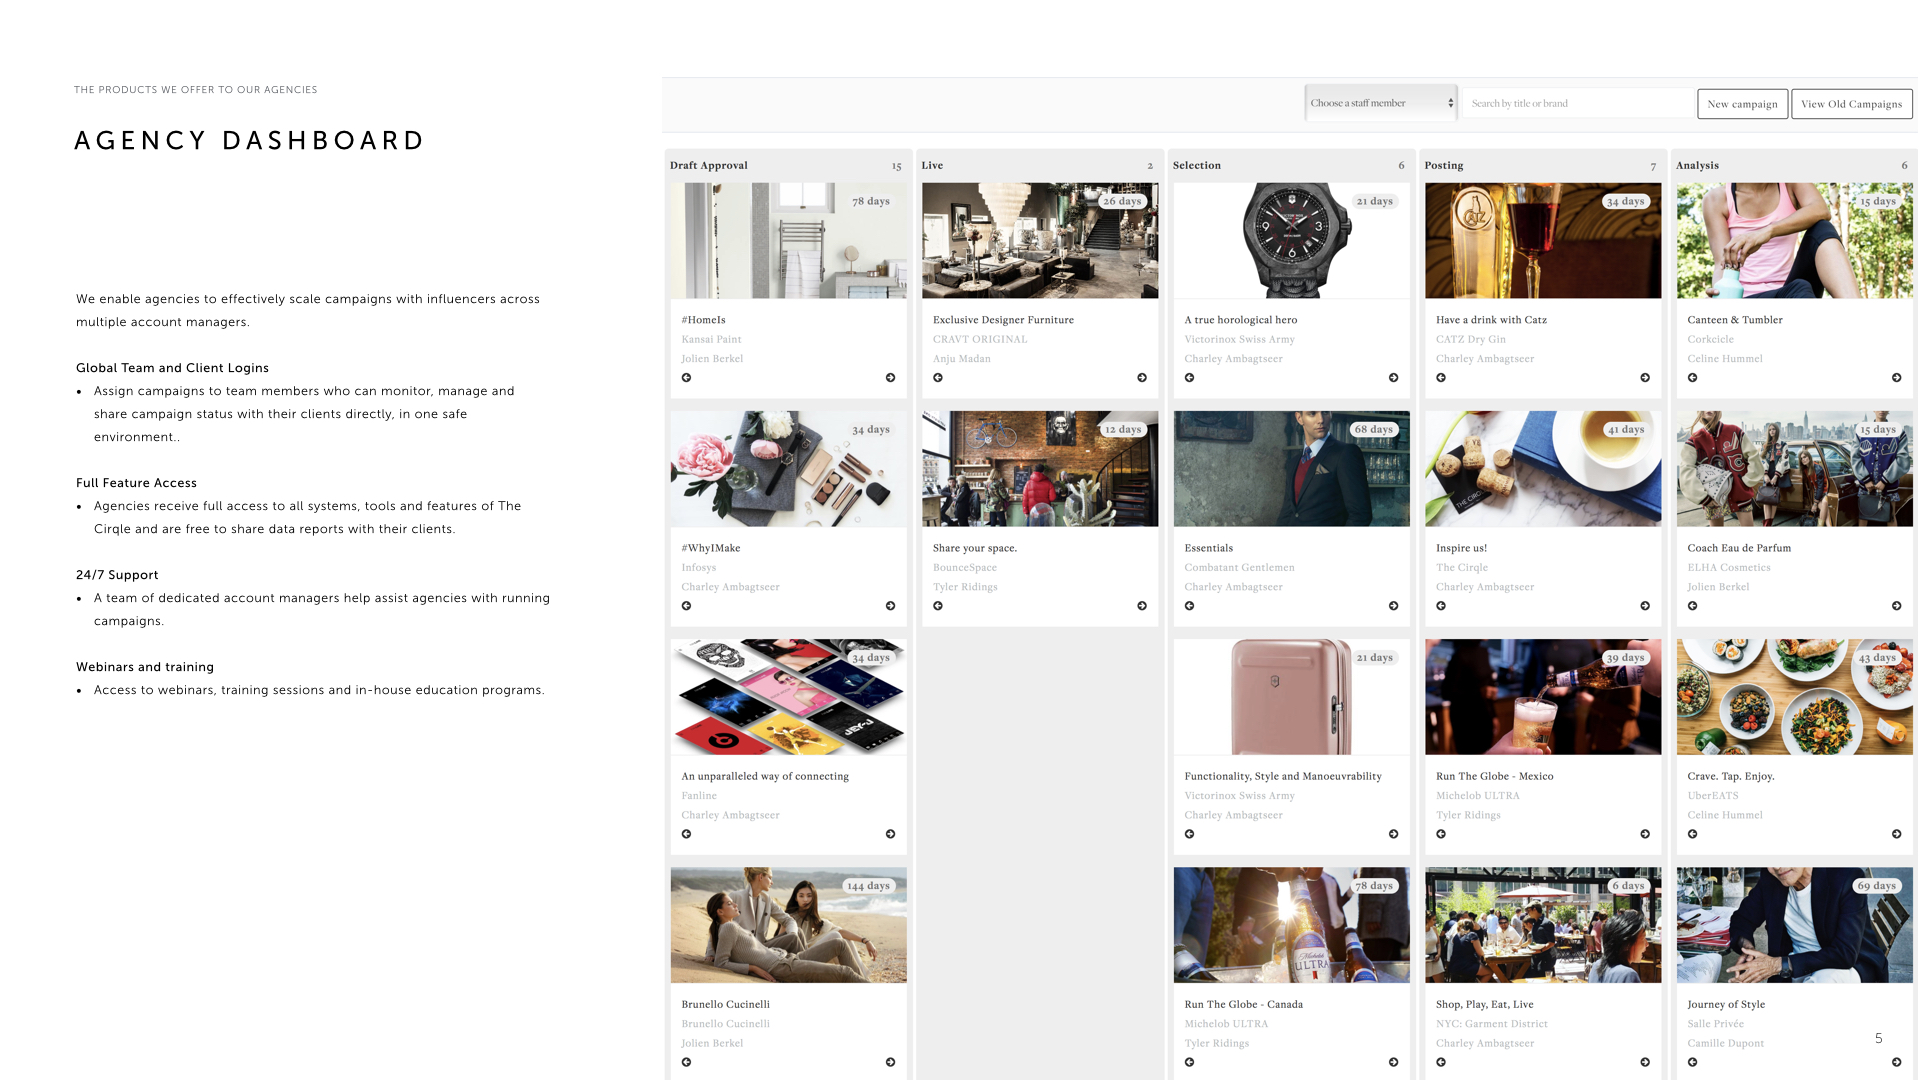Image resolution: width=1920 pixels, height=1080 pixels.
Task: Click left arrow on A true horological hero card
Action: (1189, 378)
